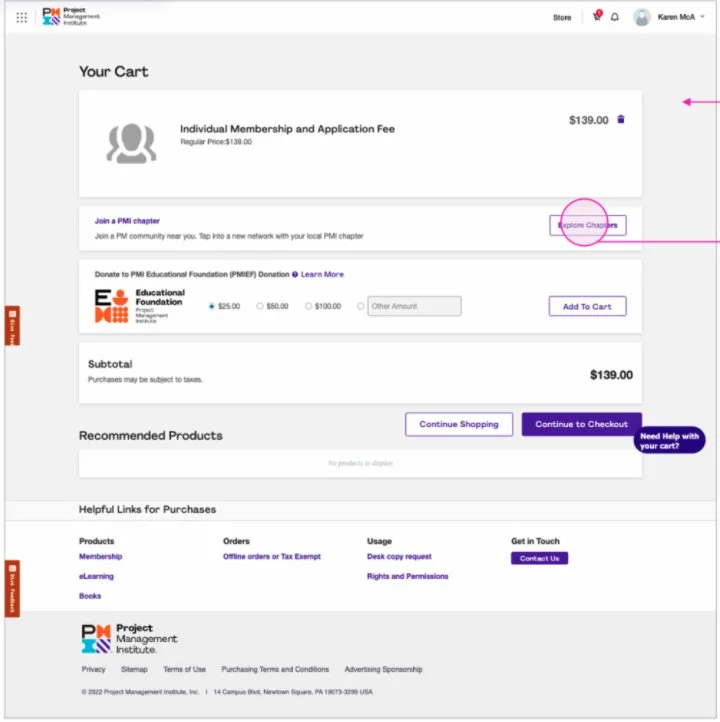Open the notifications bell
Screen dimensions: 720x722
[x=615, y=17]
